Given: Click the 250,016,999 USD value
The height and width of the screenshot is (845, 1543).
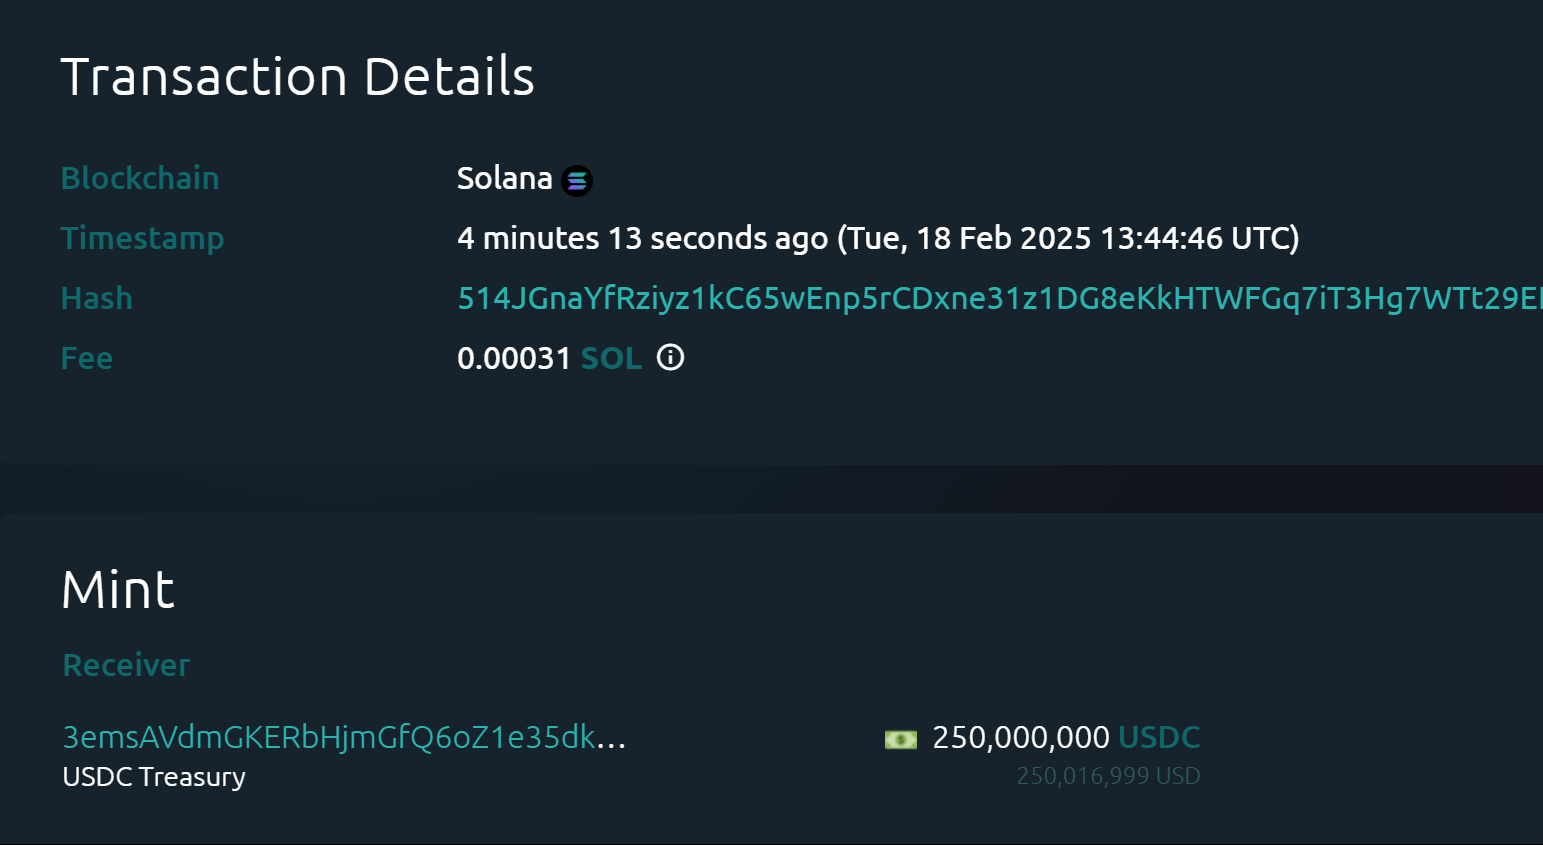Looking at the screenshot, I should 1108,775.
